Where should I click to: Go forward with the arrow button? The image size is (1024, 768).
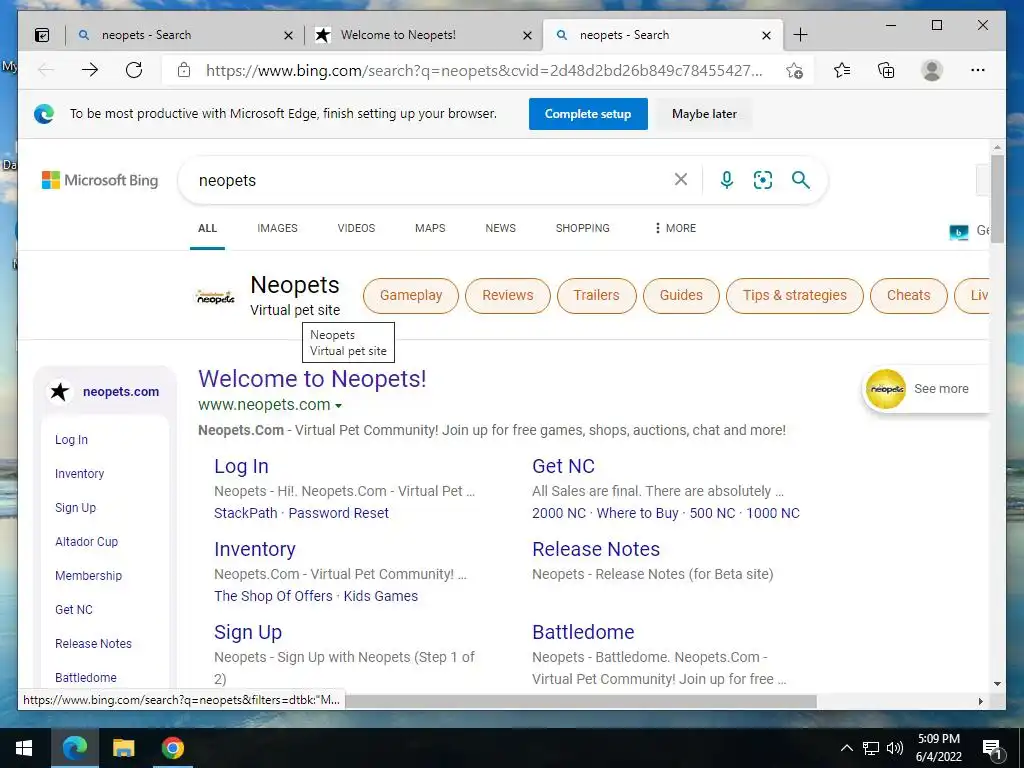click(x=90, y=70)
